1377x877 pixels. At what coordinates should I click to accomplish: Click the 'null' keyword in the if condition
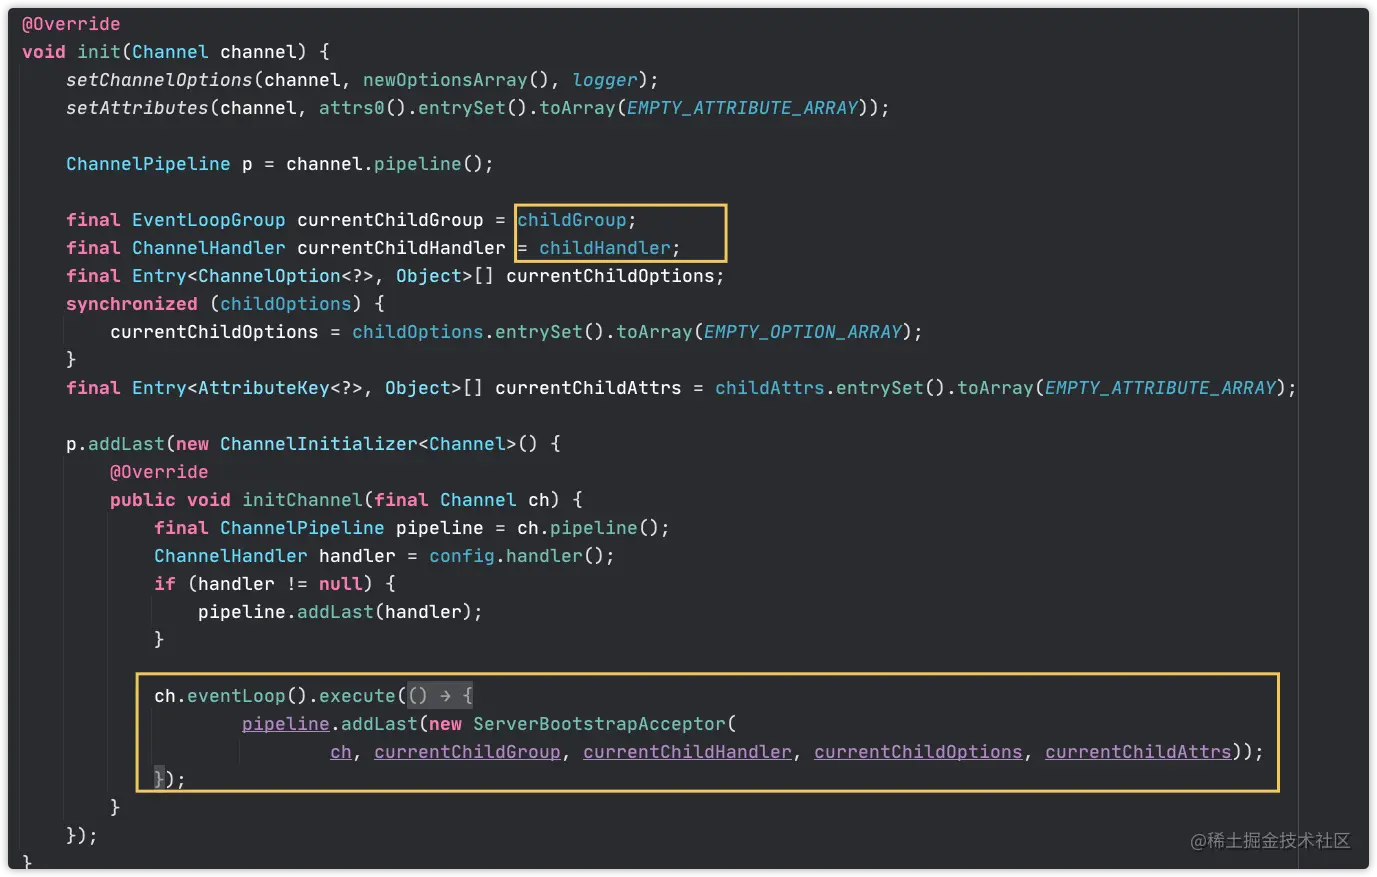click(x=341, y=584)
